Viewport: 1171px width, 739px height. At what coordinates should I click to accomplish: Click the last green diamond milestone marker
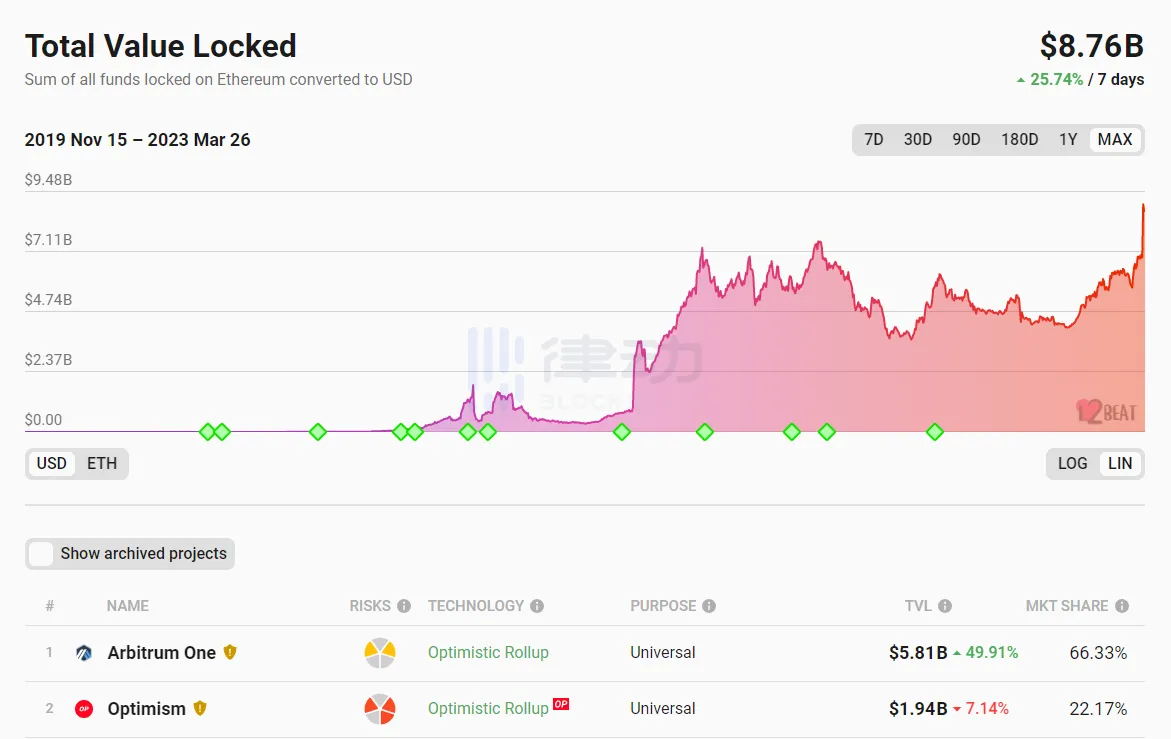tap(935, 432)
